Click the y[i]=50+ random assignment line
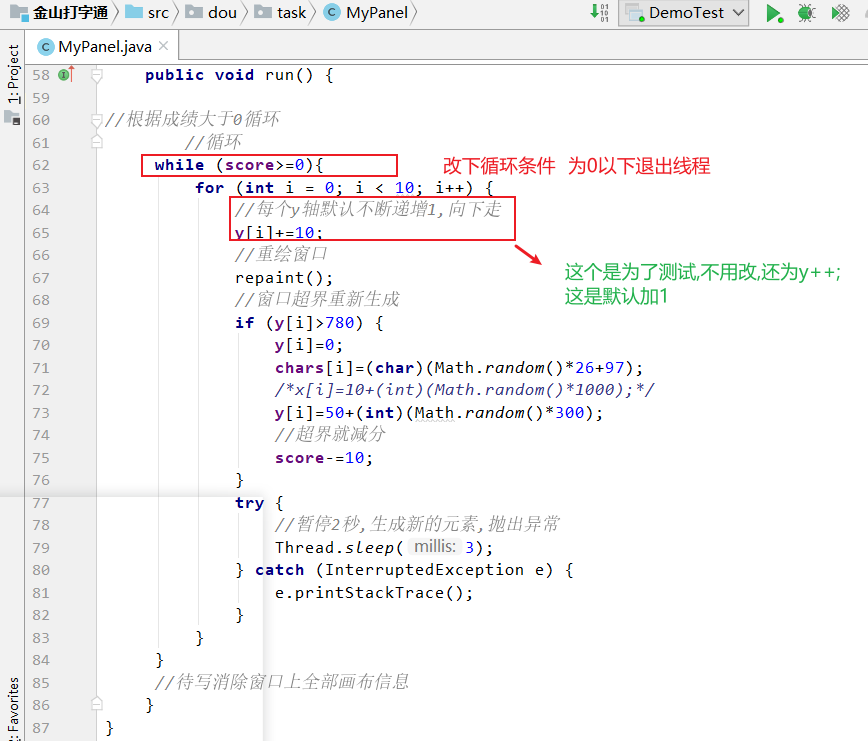The height and width of the screenshot is (741, 868). coord(439,413)
